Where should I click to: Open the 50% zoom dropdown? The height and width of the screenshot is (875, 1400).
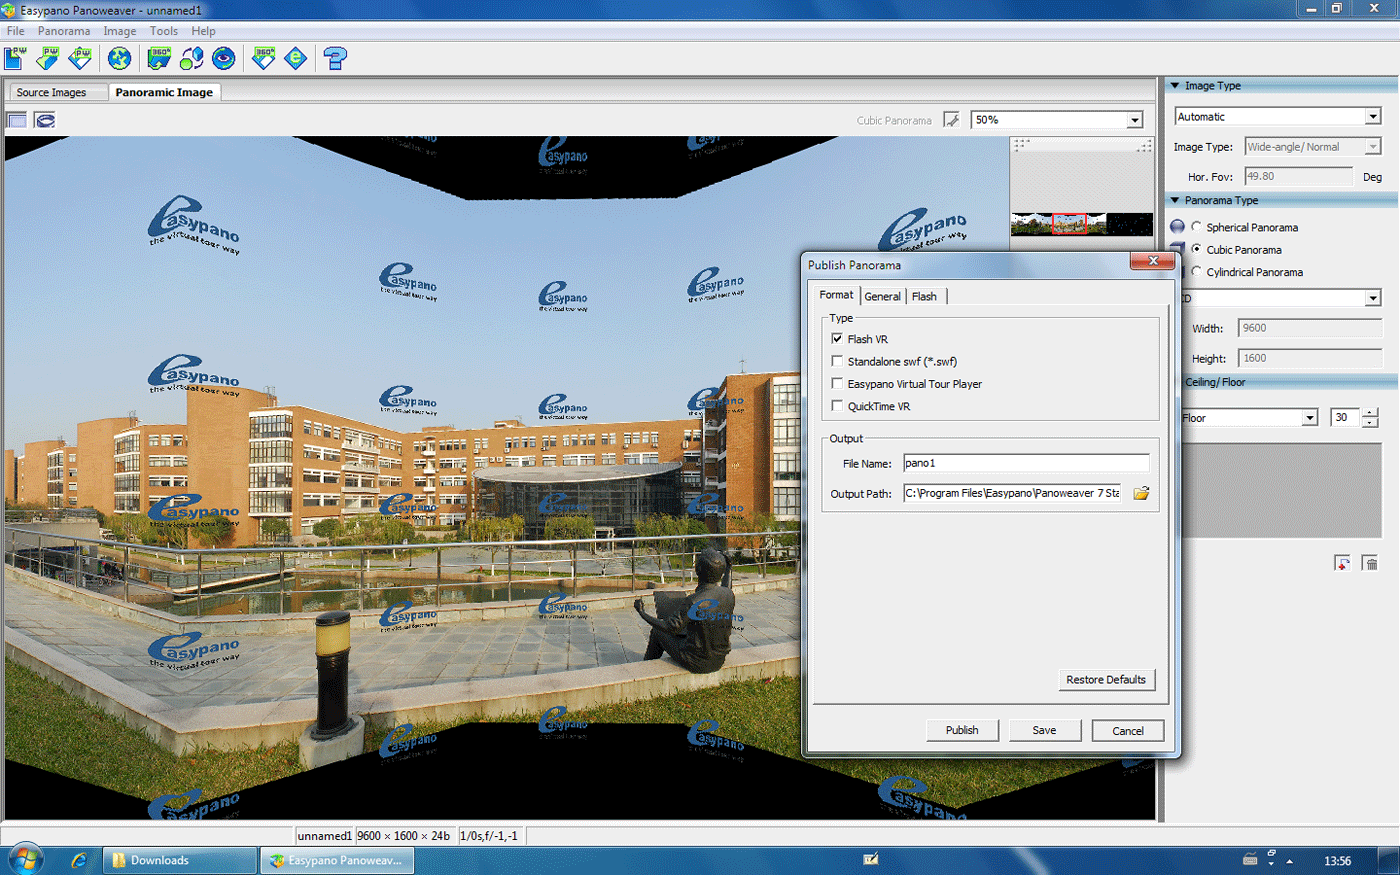1135,120
